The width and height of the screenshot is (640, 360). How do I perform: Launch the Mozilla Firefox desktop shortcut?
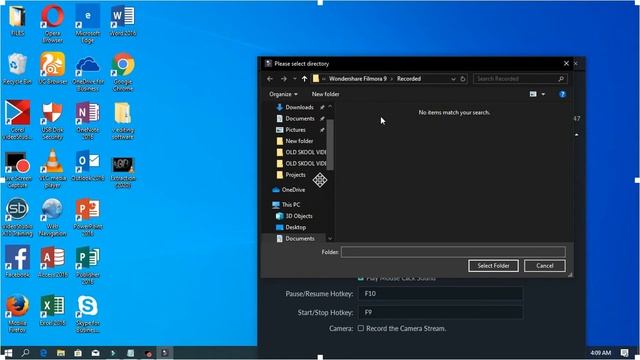[17, 313]
